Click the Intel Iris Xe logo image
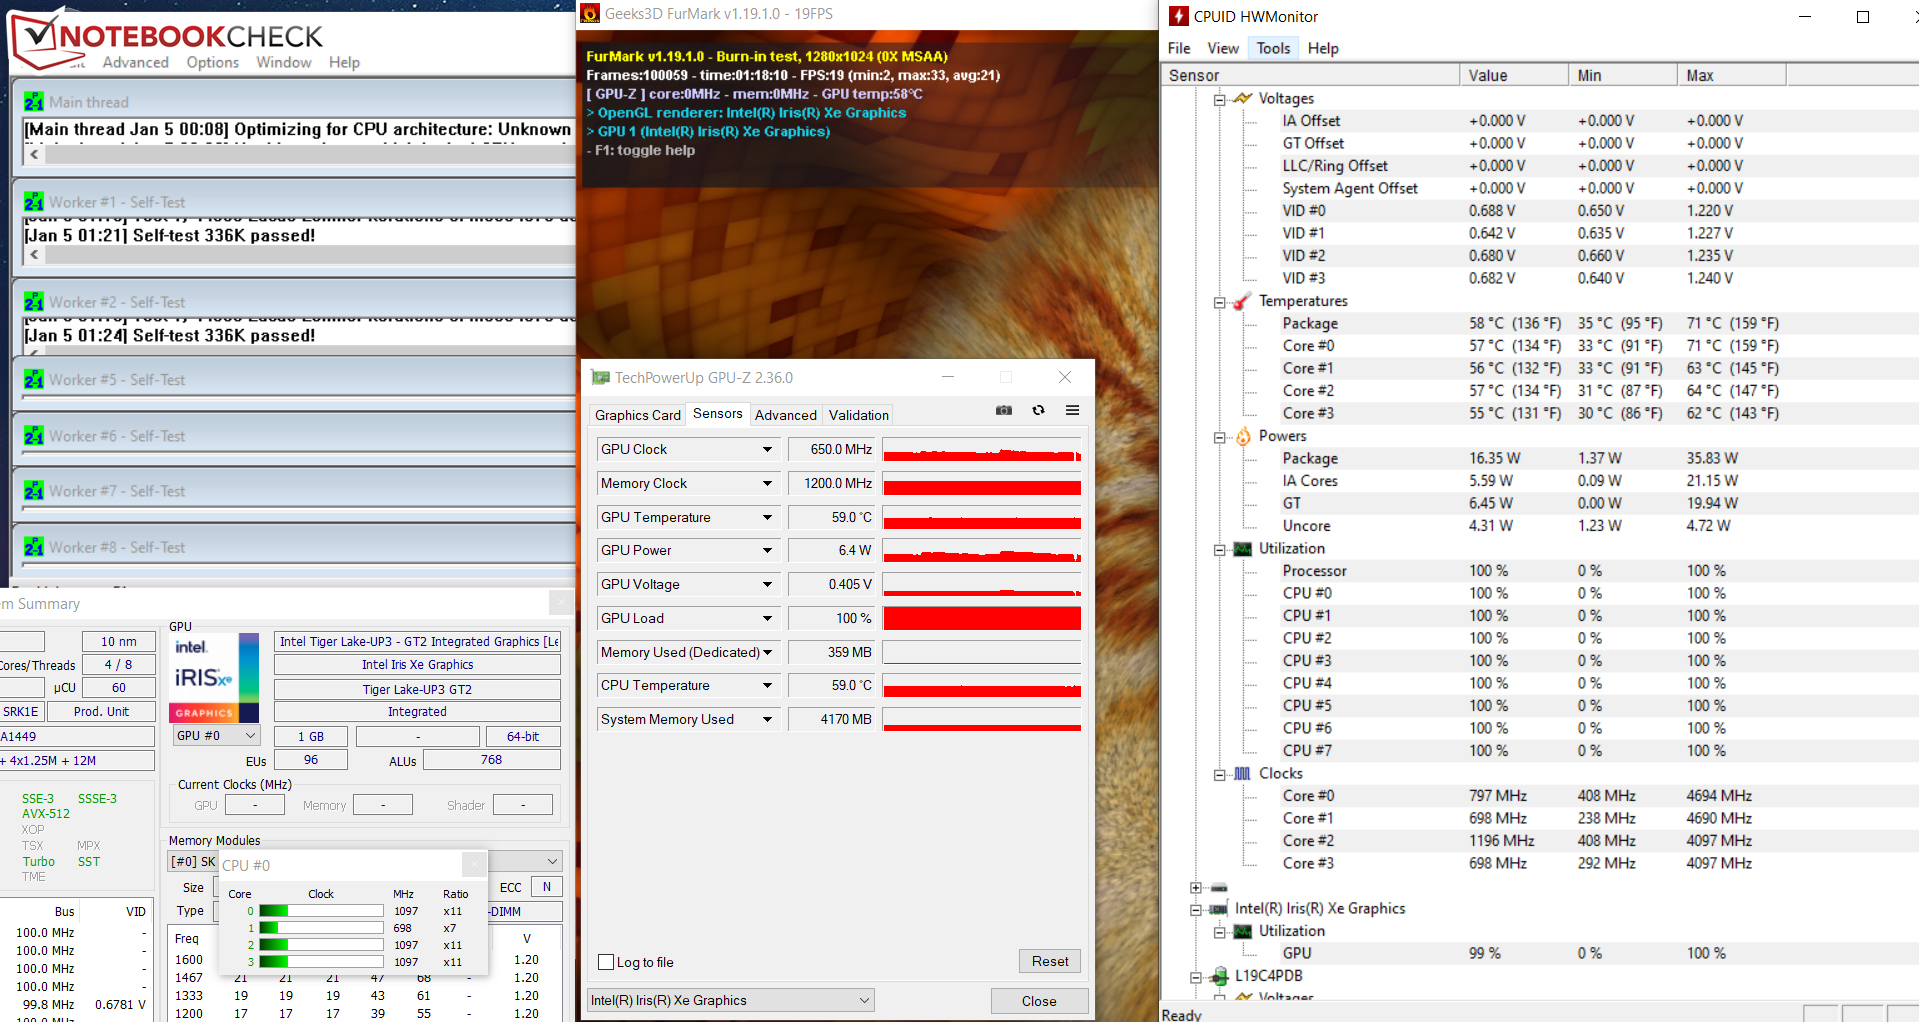 click(x=215, y=677)
